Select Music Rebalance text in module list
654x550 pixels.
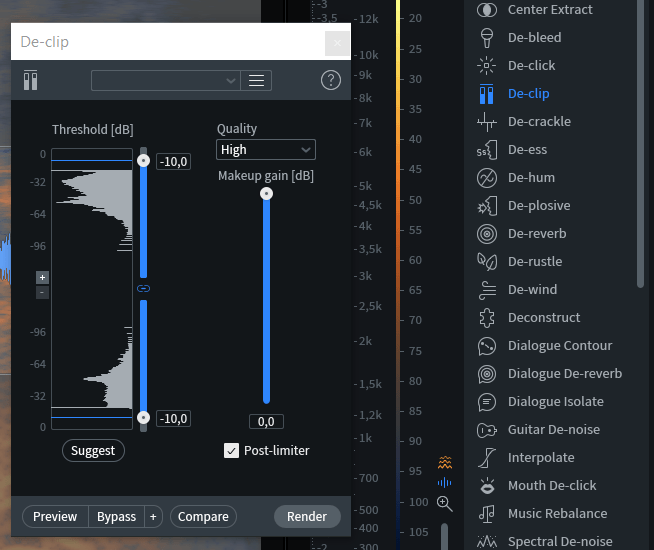pyautogui.click(x=558, y=514)
